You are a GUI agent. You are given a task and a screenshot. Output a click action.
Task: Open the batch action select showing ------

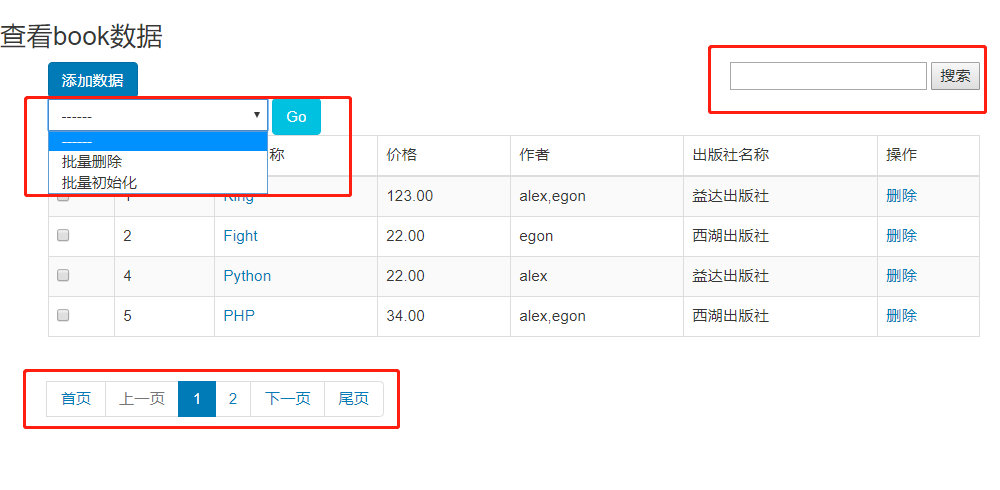(158, 115)
